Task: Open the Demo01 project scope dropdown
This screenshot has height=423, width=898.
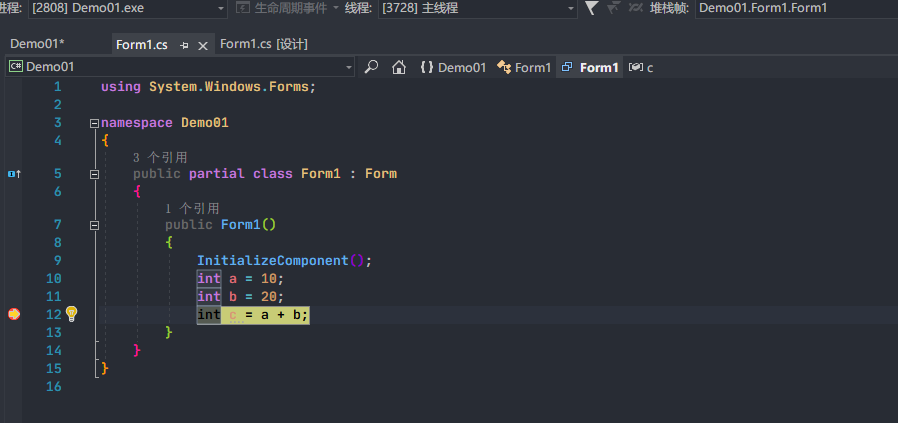Action: pos(180,67)
